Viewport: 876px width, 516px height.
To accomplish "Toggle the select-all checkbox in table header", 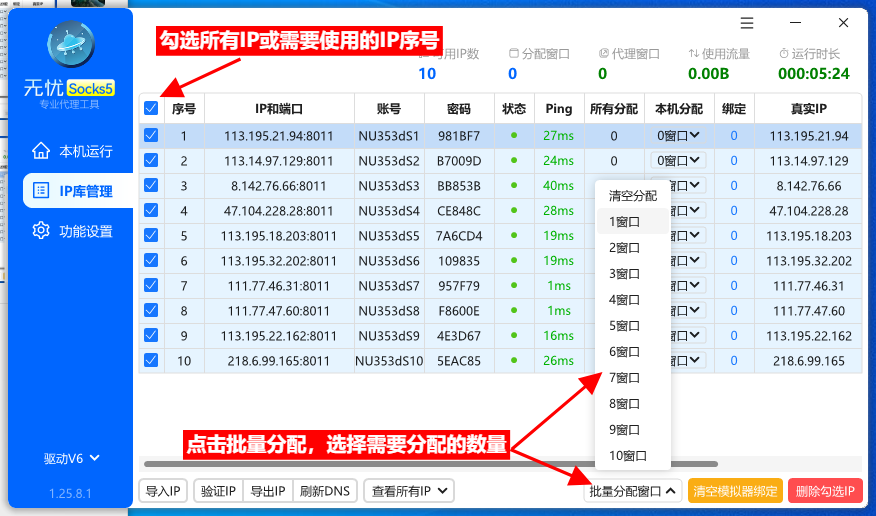I will [151, 108].
